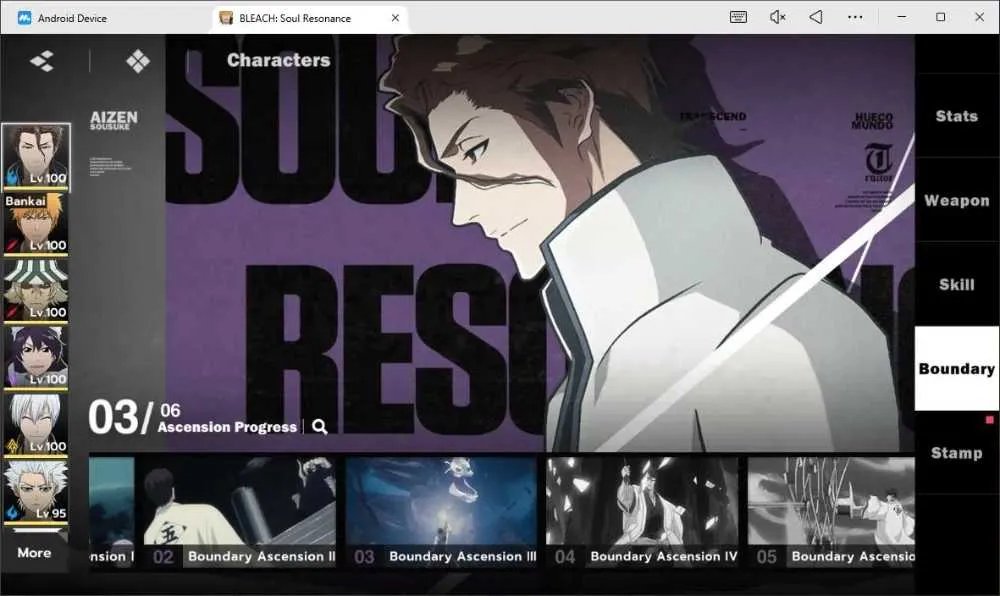Open the Stats tab
The height and width of the screenshot is (596, 1000).
pyautogui.click(x=957, y=116)
